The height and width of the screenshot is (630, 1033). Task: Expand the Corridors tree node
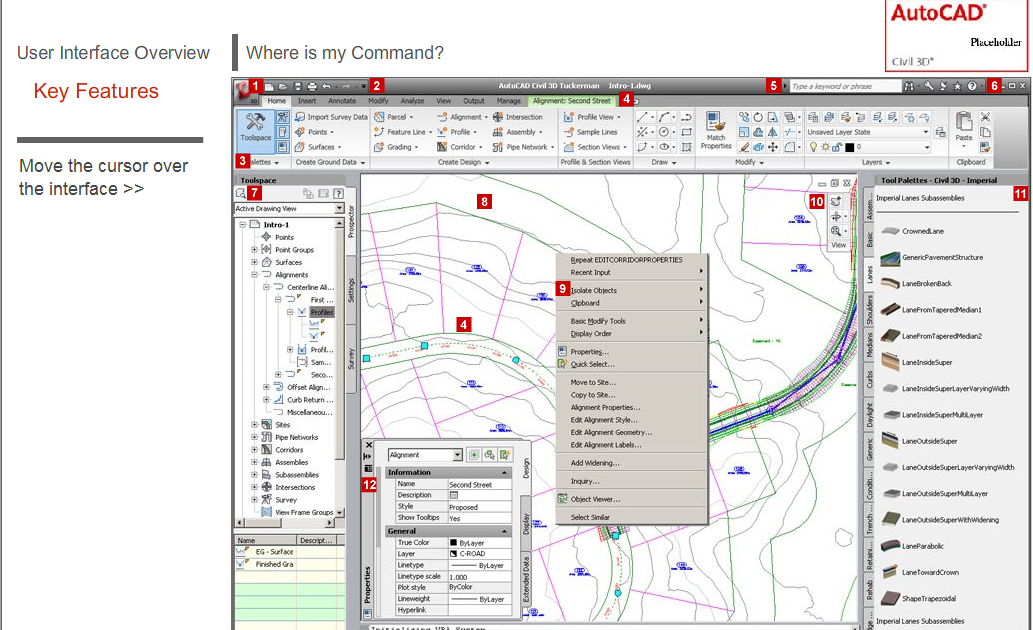click(254, 449)
